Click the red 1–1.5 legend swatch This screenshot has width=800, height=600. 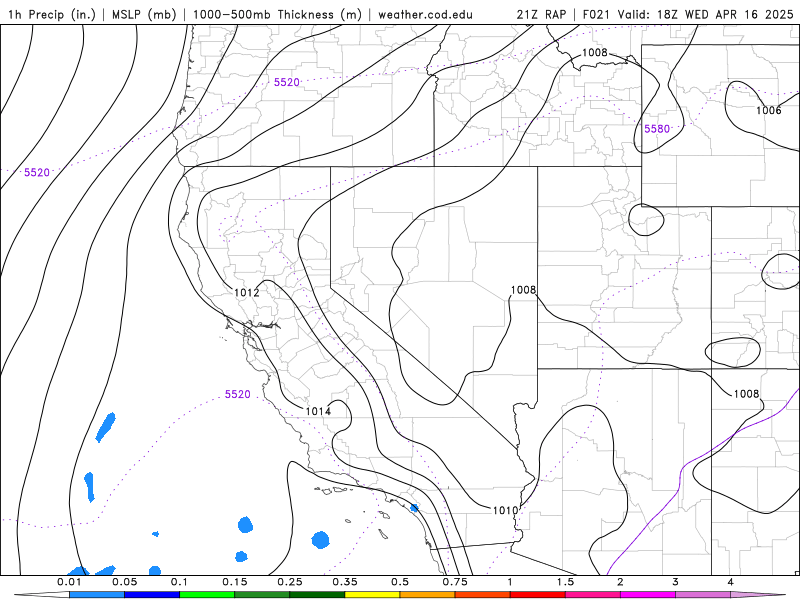click(538, 595)
